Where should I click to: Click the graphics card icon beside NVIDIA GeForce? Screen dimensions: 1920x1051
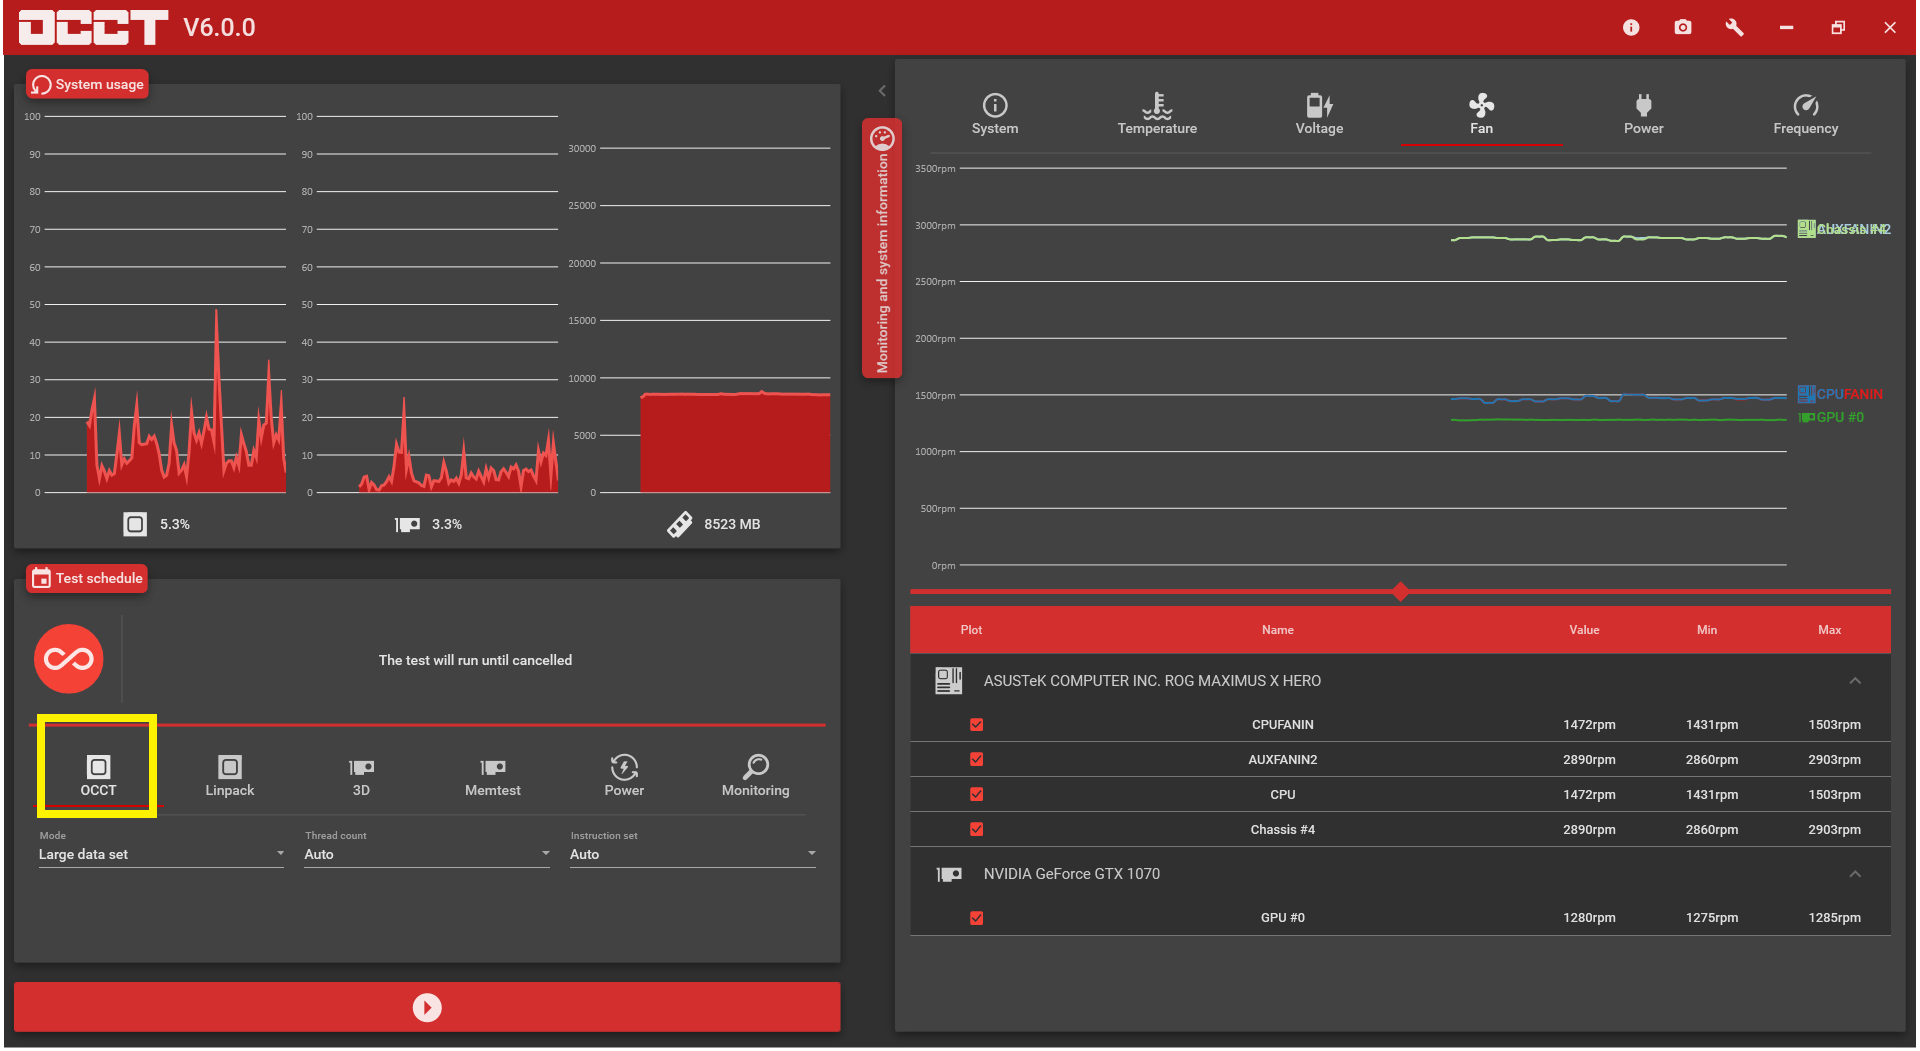click(949, 874)
